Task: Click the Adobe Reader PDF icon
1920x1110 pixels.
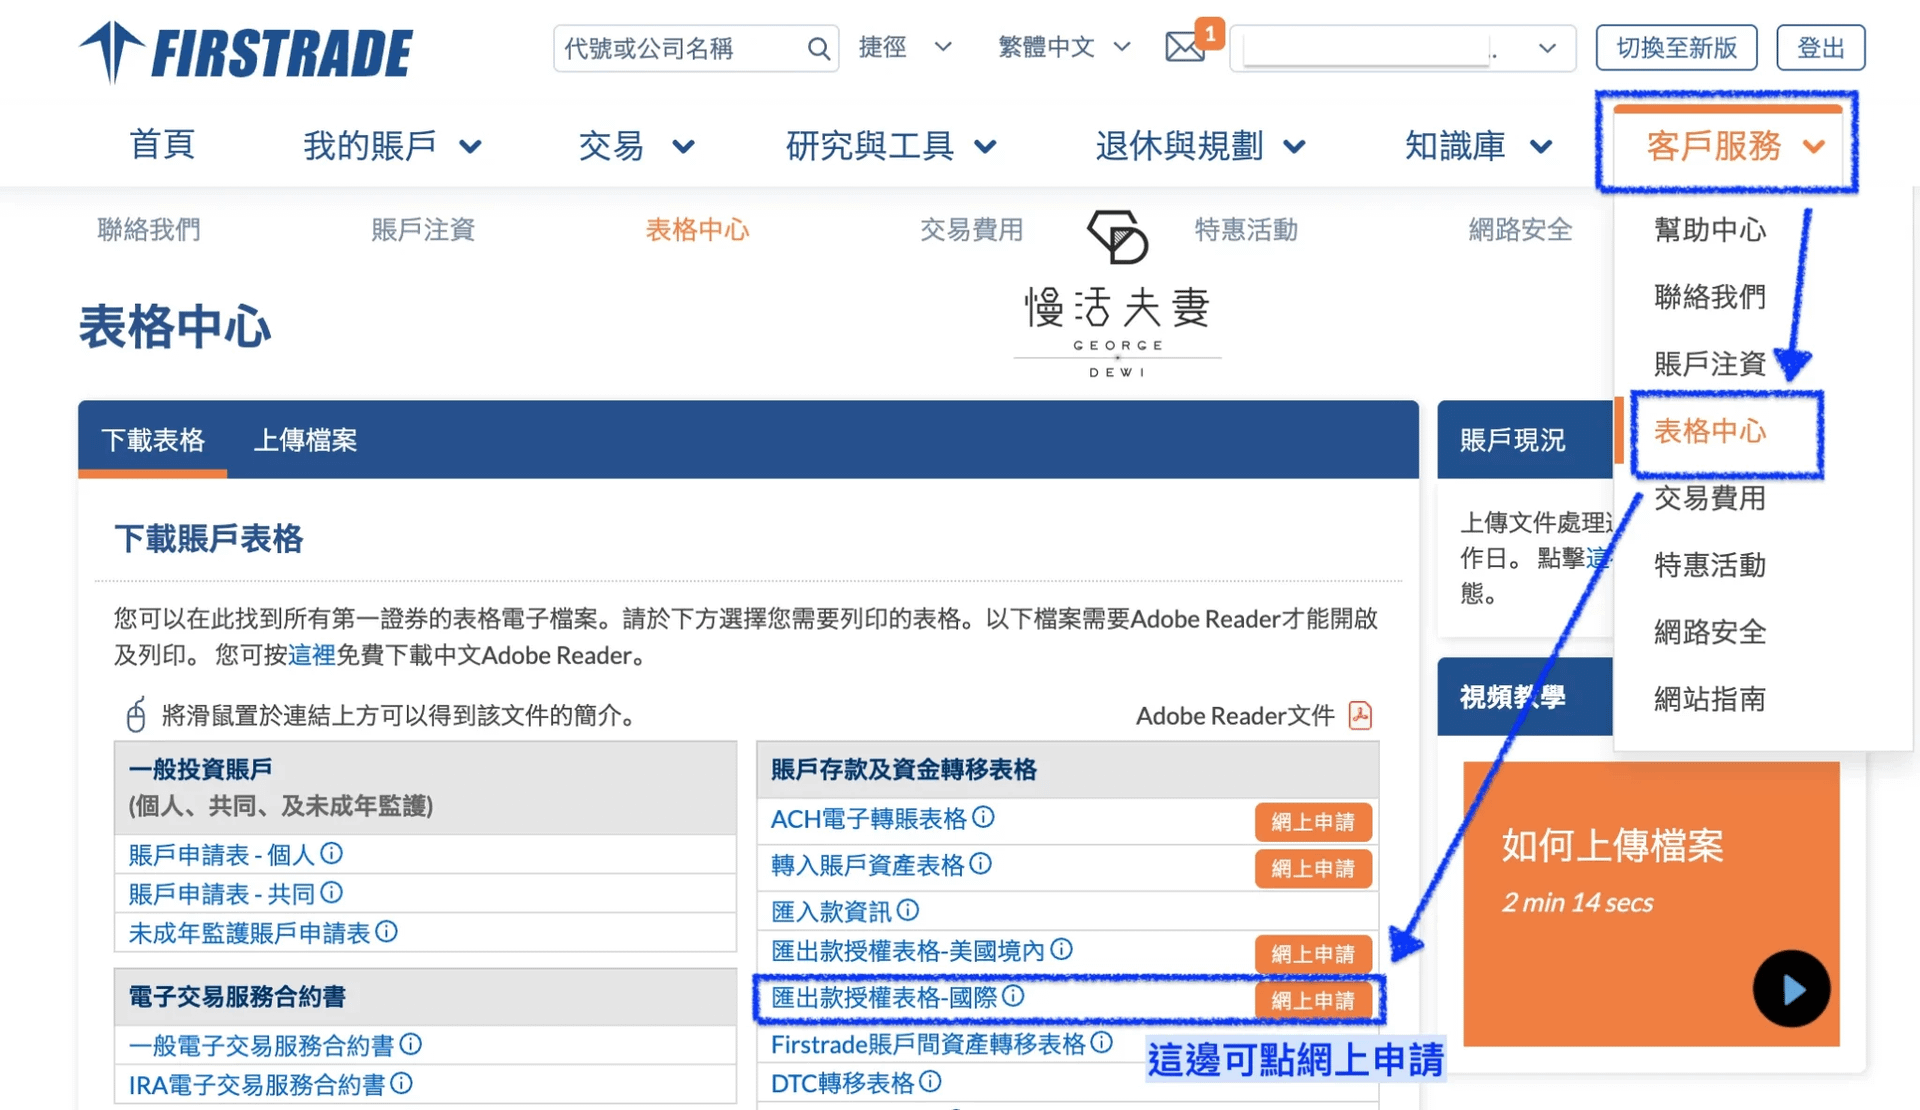Action: (x=1360, y=715)
